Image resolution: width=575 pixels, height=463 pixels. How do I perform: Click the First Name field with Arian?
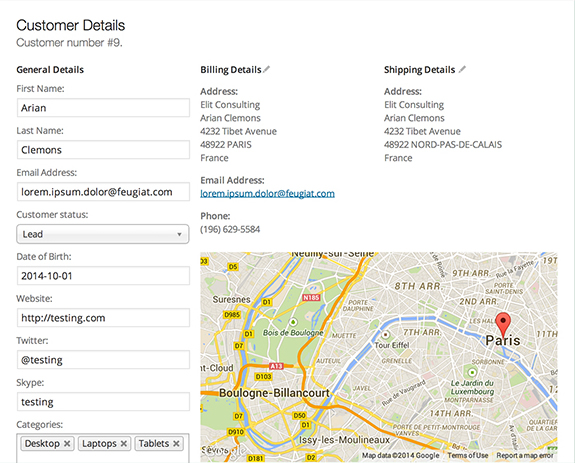103,108
